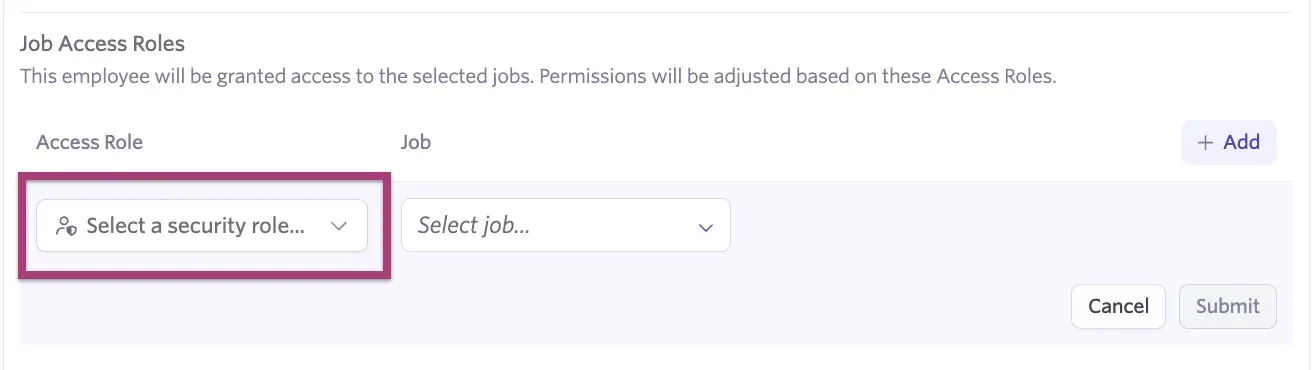1314x370 pixels.
Task: Expand the Select job combo box
Action: tap(566, 225)
